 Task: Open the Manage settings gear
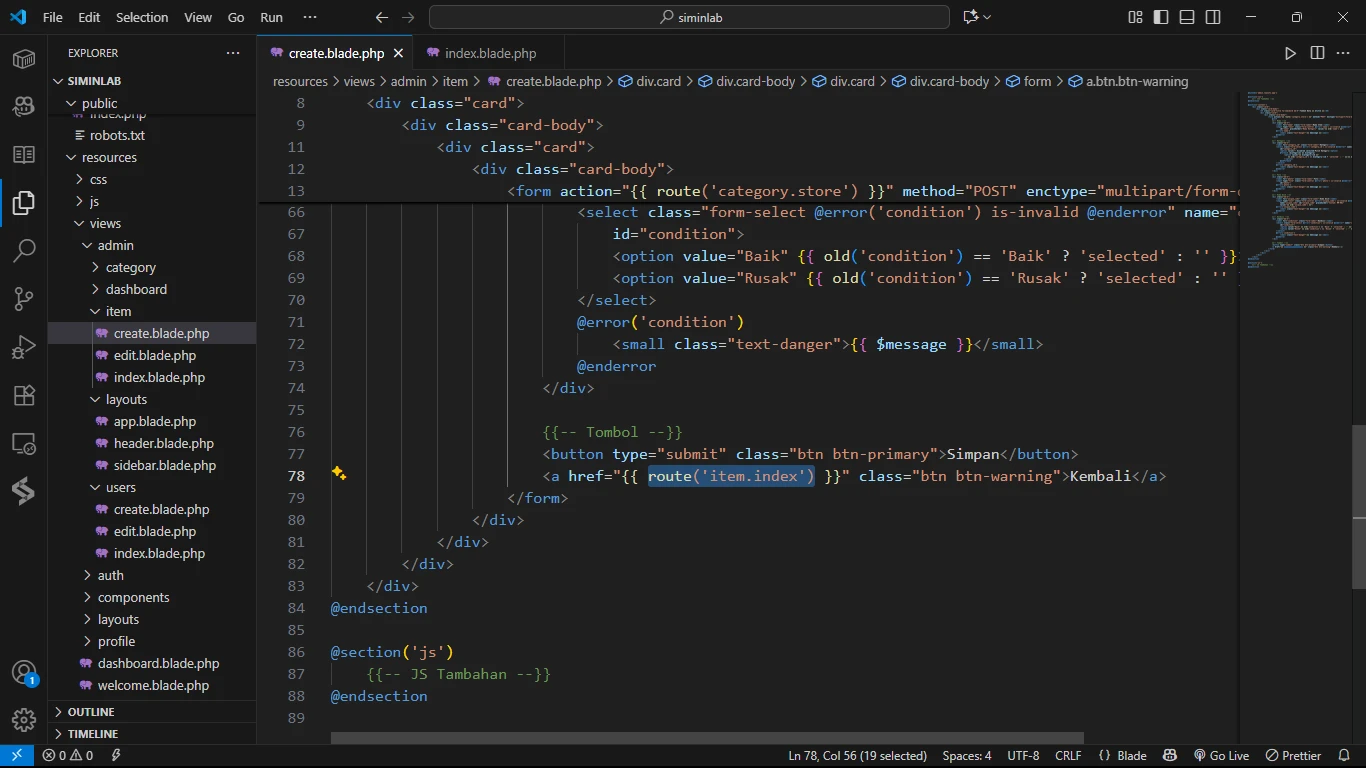(x=24, y=719)
